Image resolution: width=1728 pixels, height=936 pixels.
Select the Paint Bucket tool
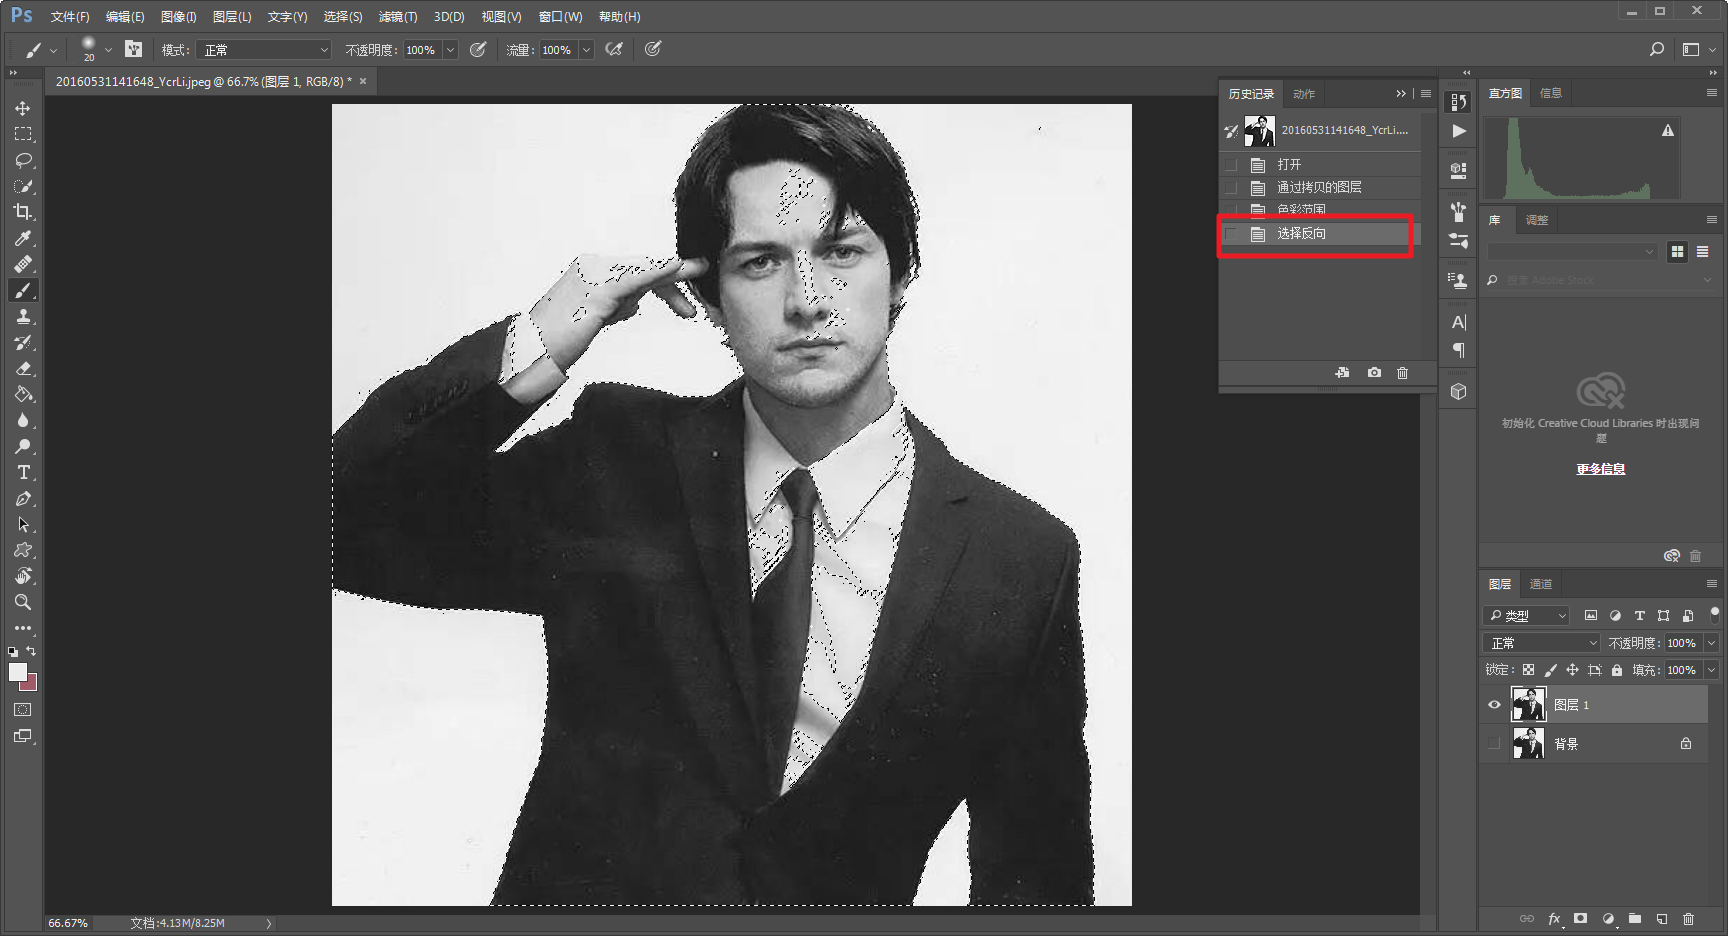(x=23, y=394)
